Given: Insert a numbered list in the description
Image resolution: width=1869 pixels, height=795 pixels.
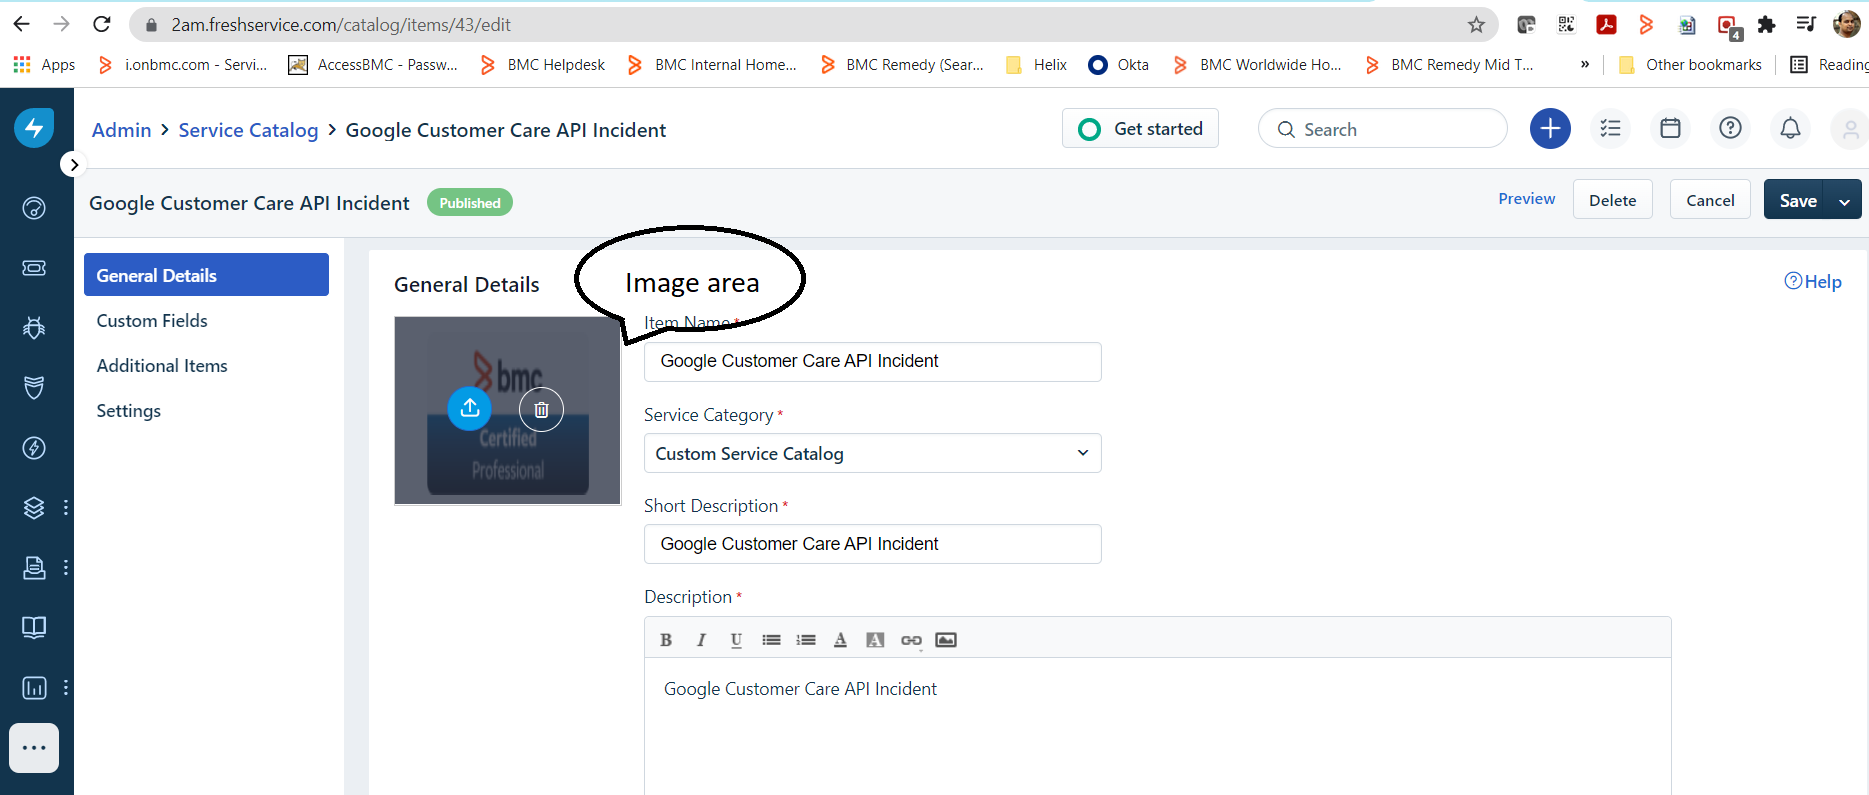Looking at the screenshot, I should (x=806, y=640).
